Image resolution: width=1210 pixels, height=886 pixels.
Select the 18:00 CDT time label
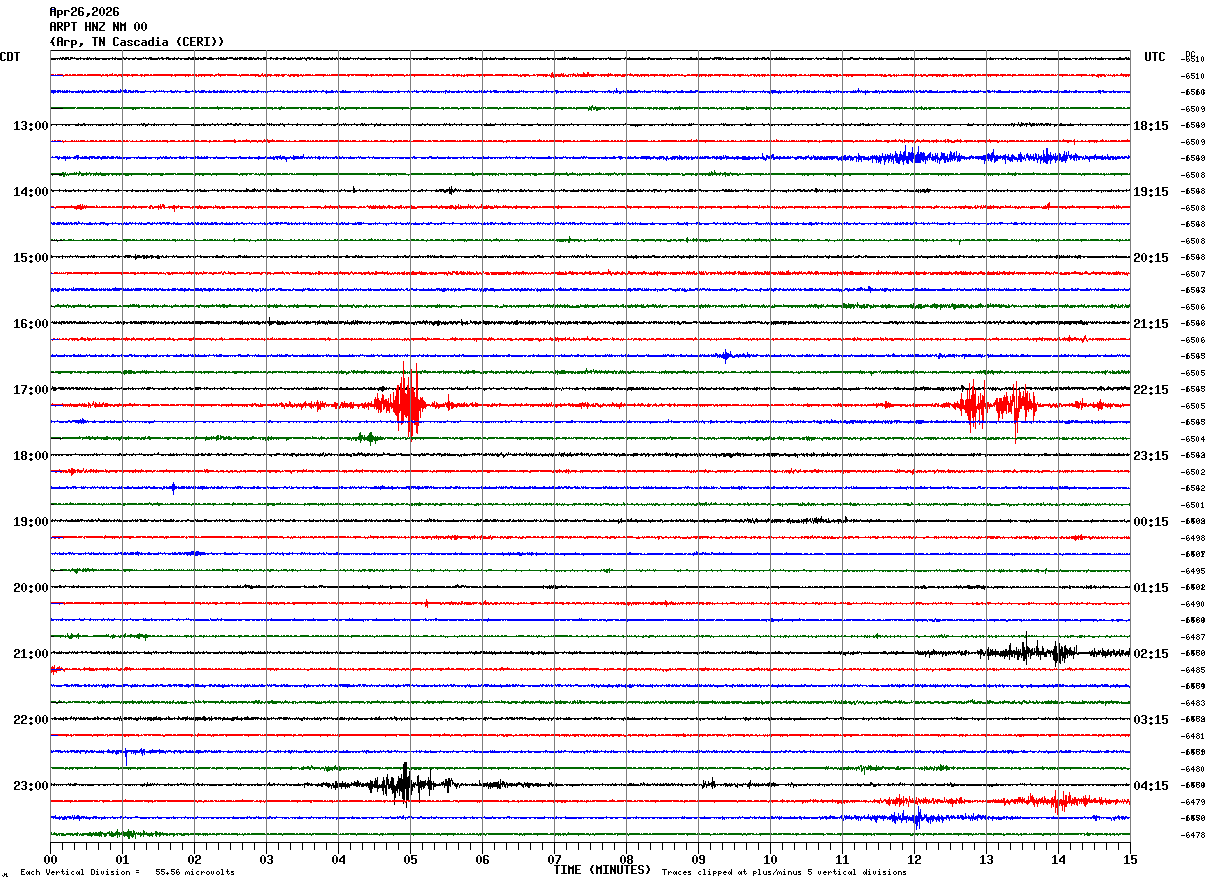tap(30, 456)
